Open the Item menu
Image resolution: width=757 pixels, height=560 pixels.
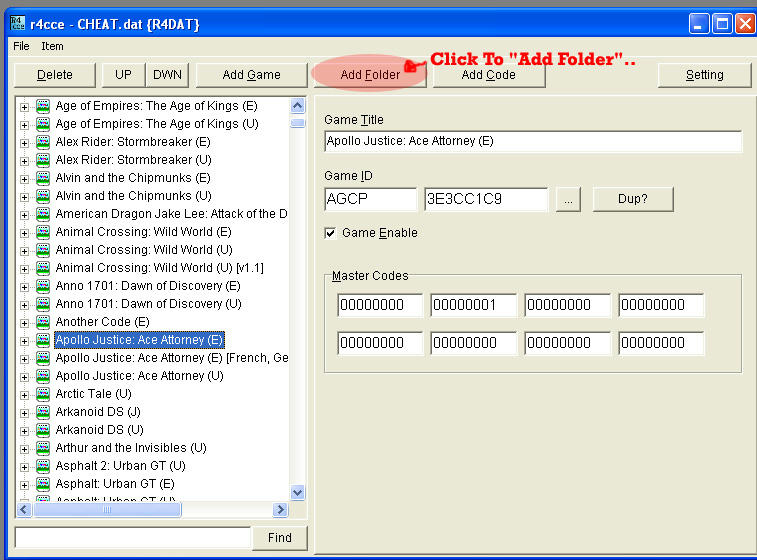pos(52,46)
